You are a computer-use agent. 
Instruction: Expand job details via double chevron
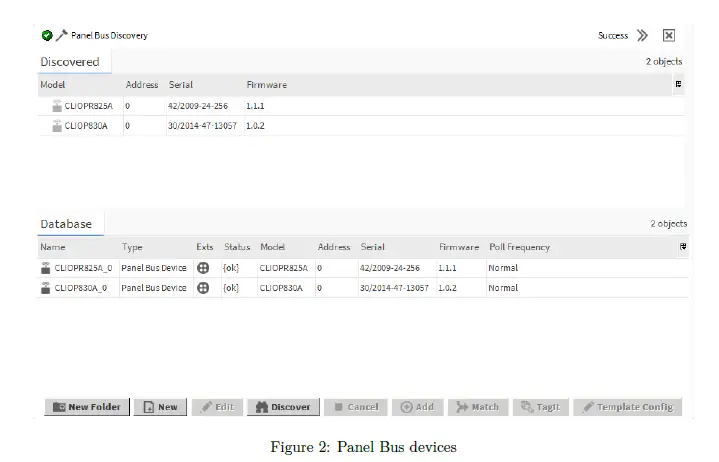(642, 35)
